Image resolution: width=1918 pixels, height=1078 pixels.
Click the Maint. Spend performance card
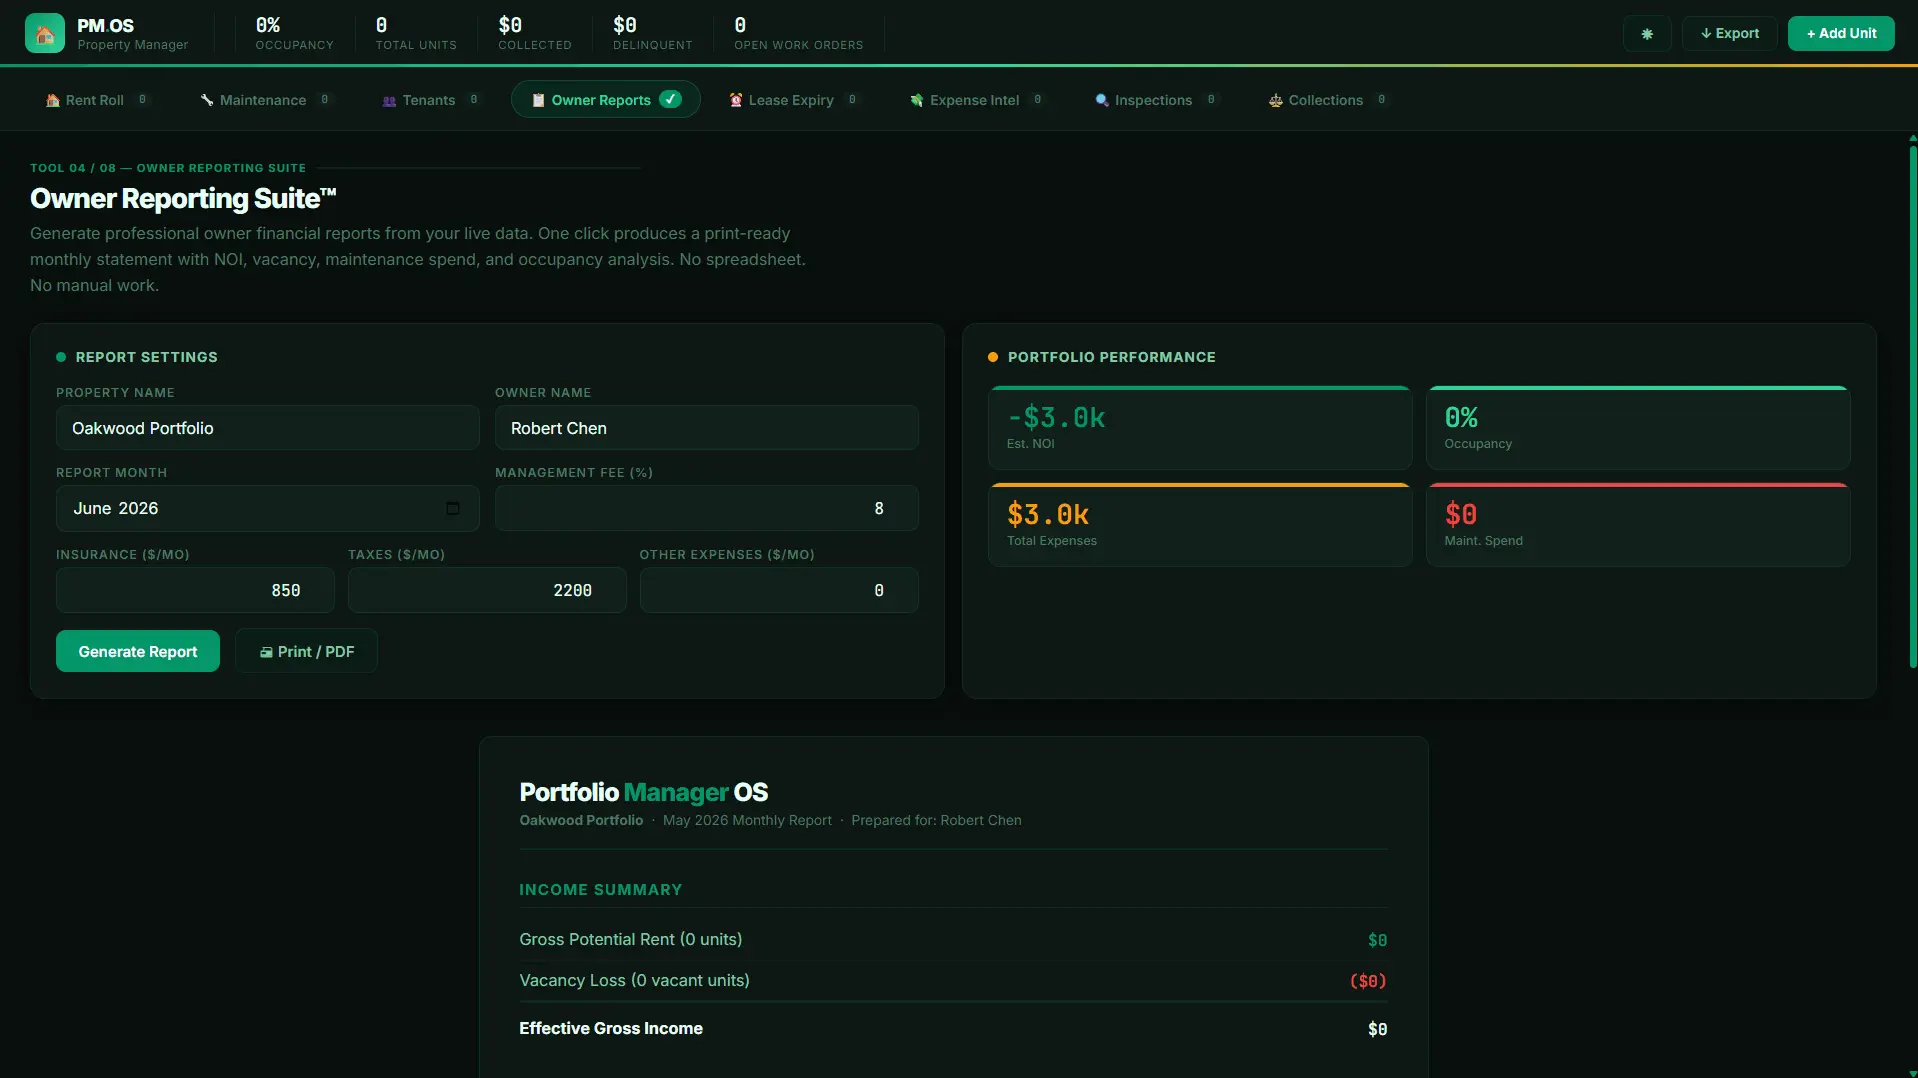coord(1638,525)
